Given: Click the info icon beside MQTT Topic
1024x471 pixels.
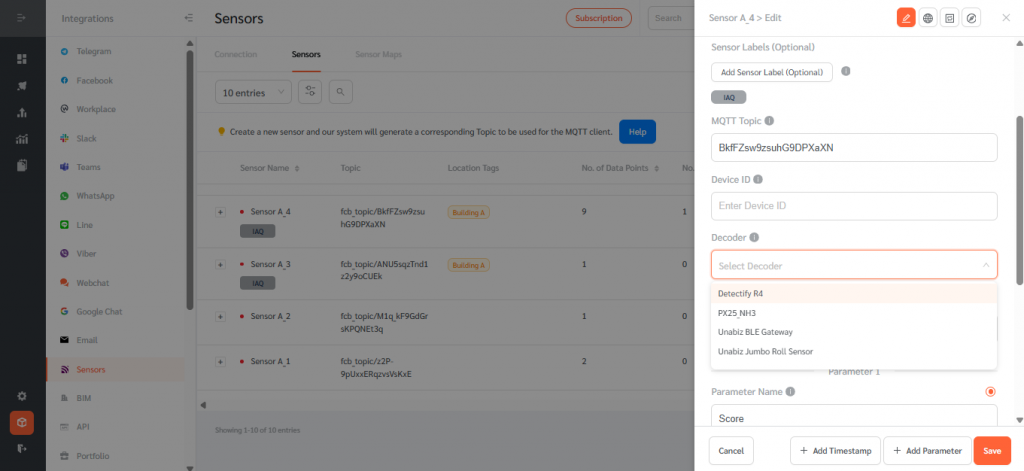Looking at the screenshot, I should coord(769,121).
